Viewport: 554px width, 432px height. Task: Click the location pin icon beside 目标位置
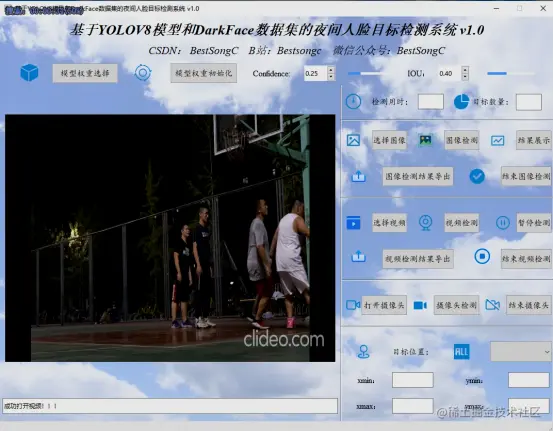pos(363,352)
